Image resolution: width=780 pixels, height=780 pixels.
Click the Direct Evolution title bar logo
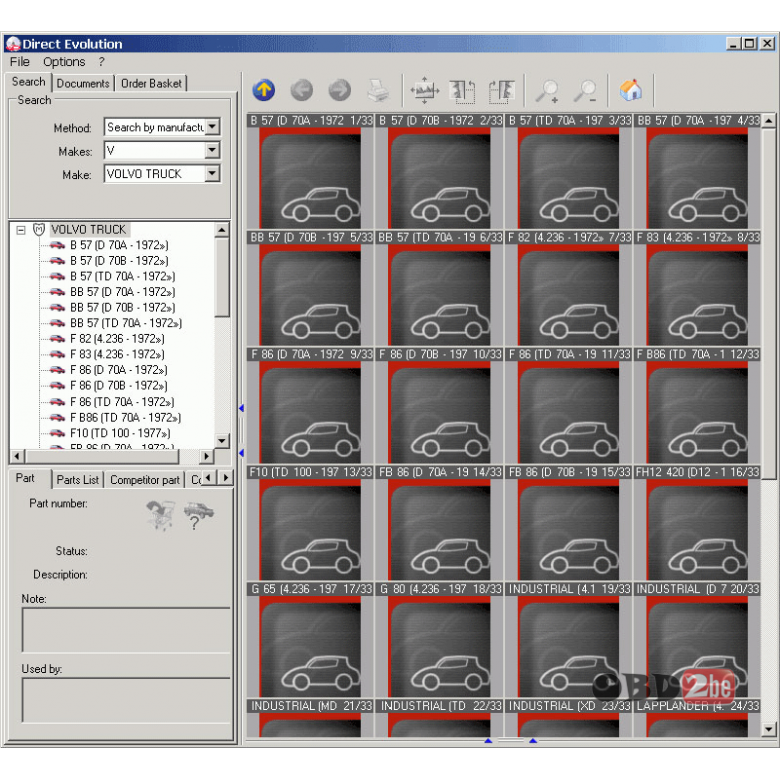tap(13, 44)
